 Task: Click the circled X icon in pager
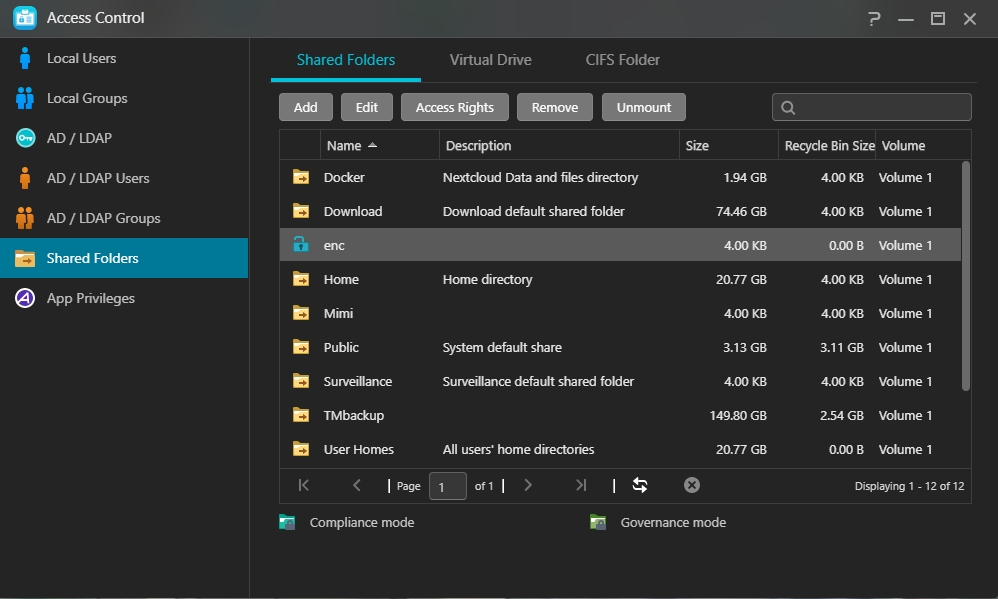(692, 485)
